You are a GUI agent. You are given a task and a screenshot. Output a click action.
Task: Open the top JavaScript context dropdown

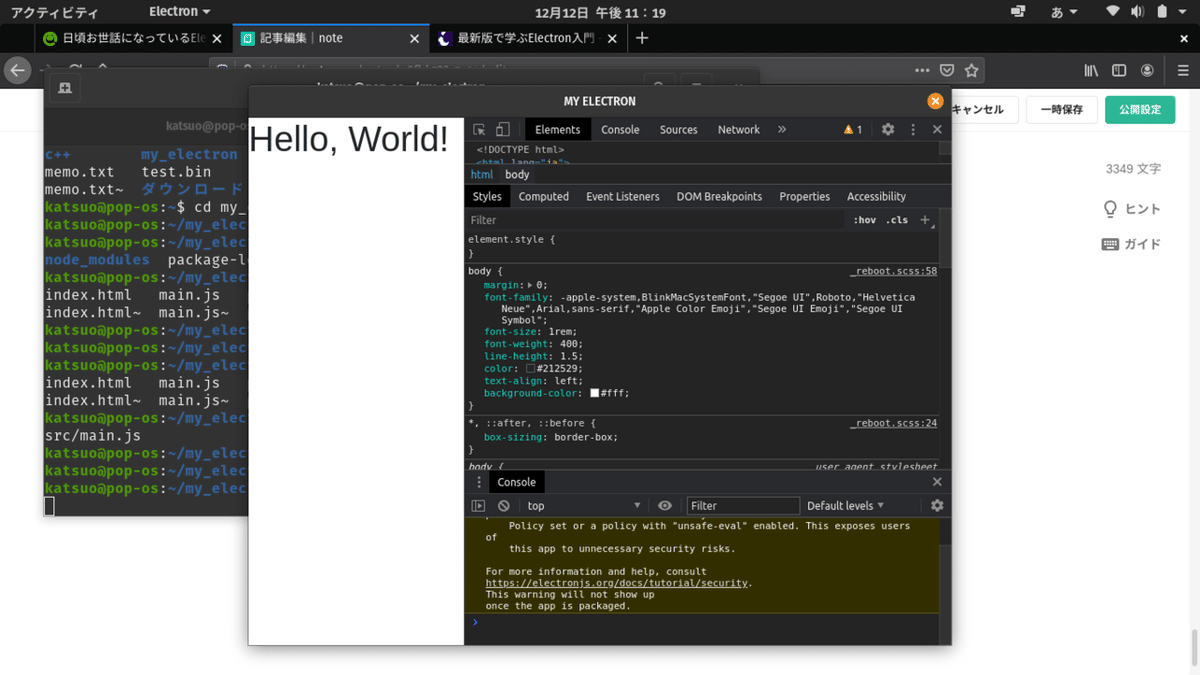[x=584, y=506]
